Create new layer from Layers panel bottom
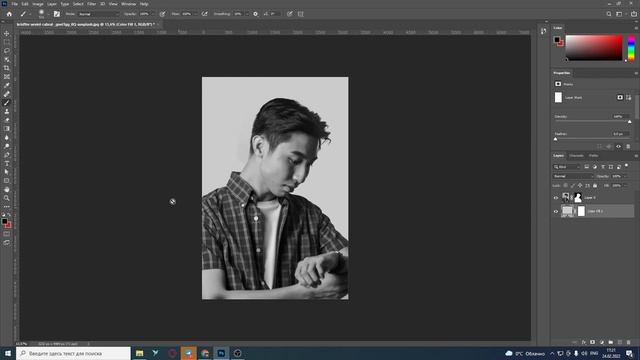 620,342
